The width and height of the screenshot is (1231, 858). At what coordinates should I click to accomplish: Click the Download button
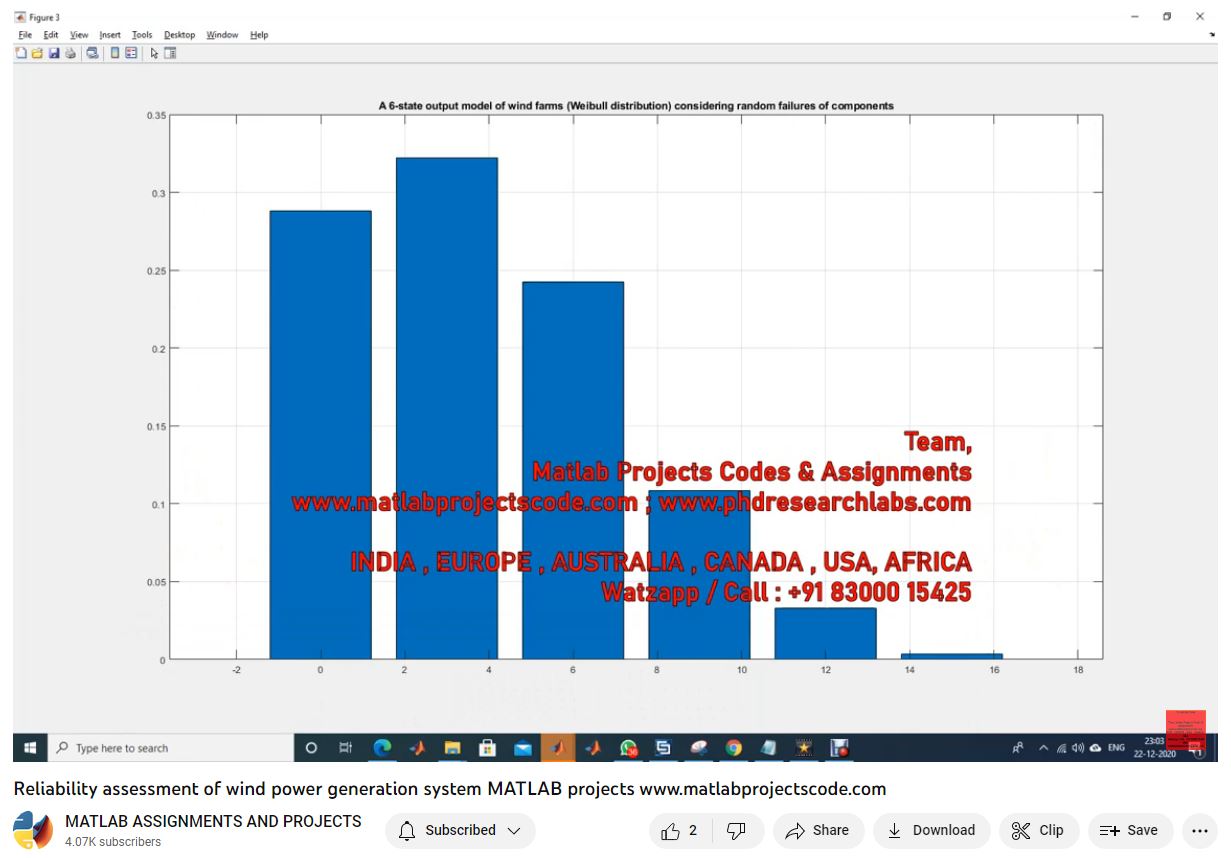click(x=931, y=830)
